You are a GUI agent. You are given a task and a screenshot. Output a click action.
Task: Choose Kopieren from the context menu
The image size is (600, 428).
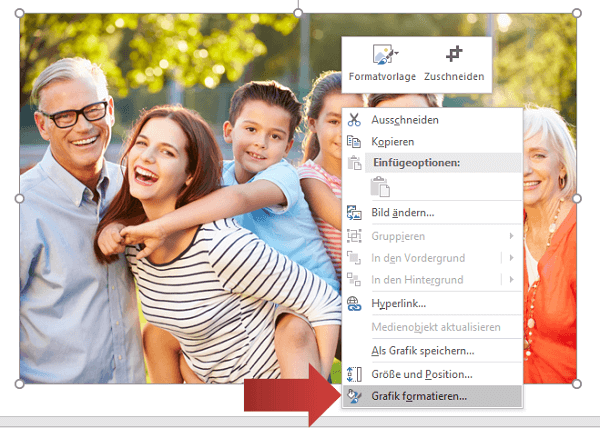coord(432,142)
